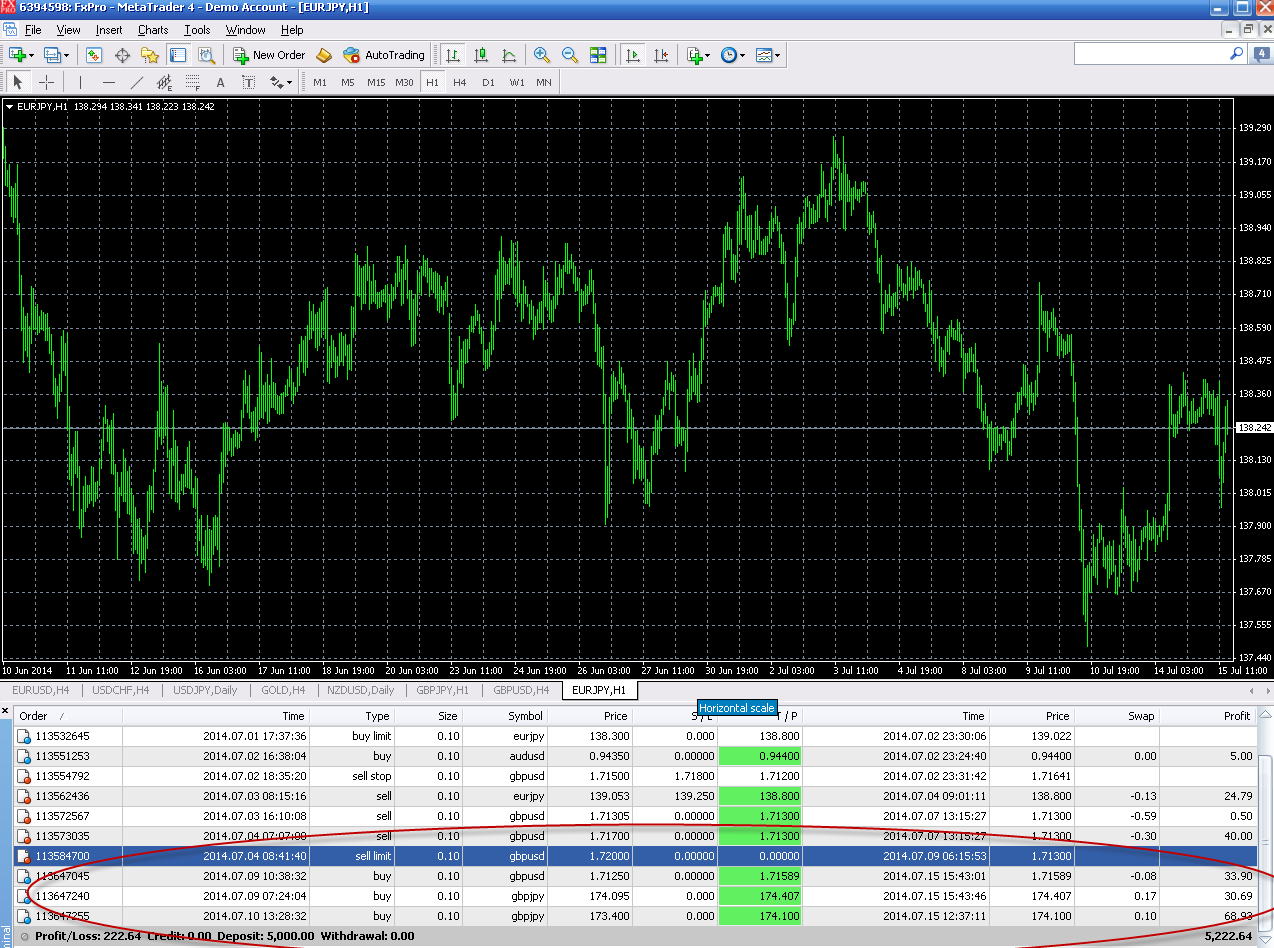Draw a horizontal line tool
Viewport: 1274px width, 948px height.
pyautogui.click(x=109, y=82)
